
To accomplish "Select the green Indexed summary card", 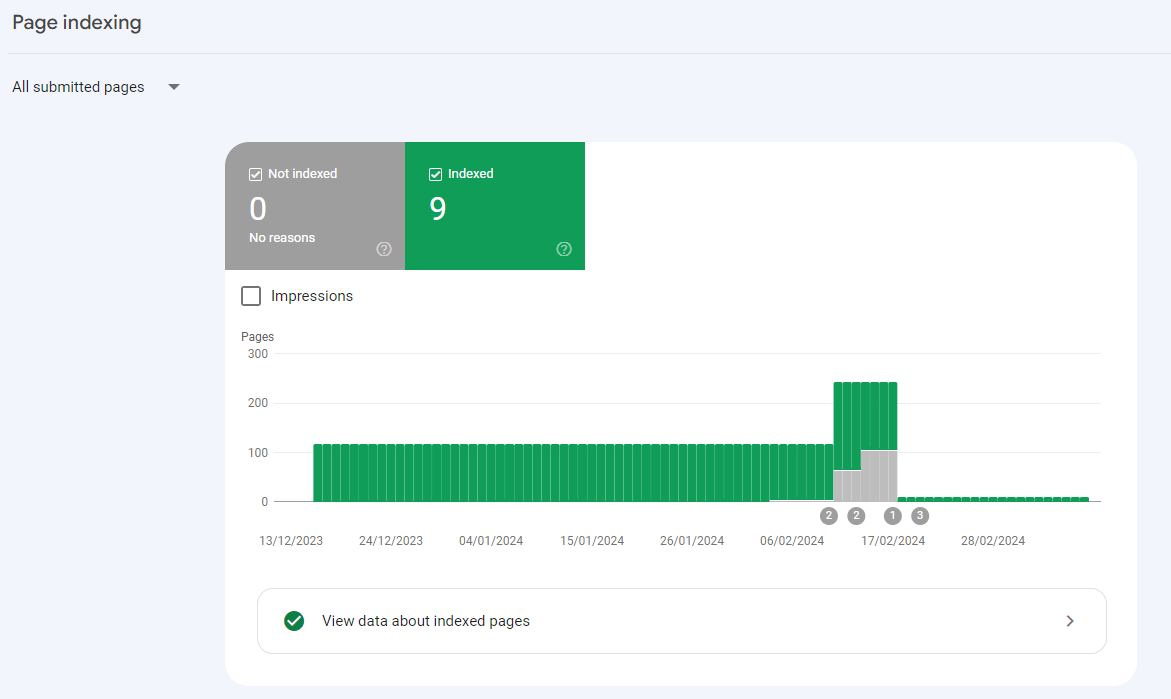I will tap(494, 205).
